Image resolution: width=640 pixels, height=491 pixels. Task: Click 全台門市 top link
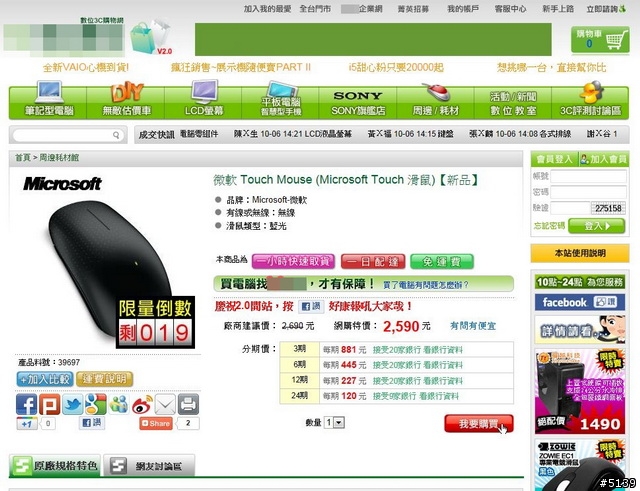[315, 9]
